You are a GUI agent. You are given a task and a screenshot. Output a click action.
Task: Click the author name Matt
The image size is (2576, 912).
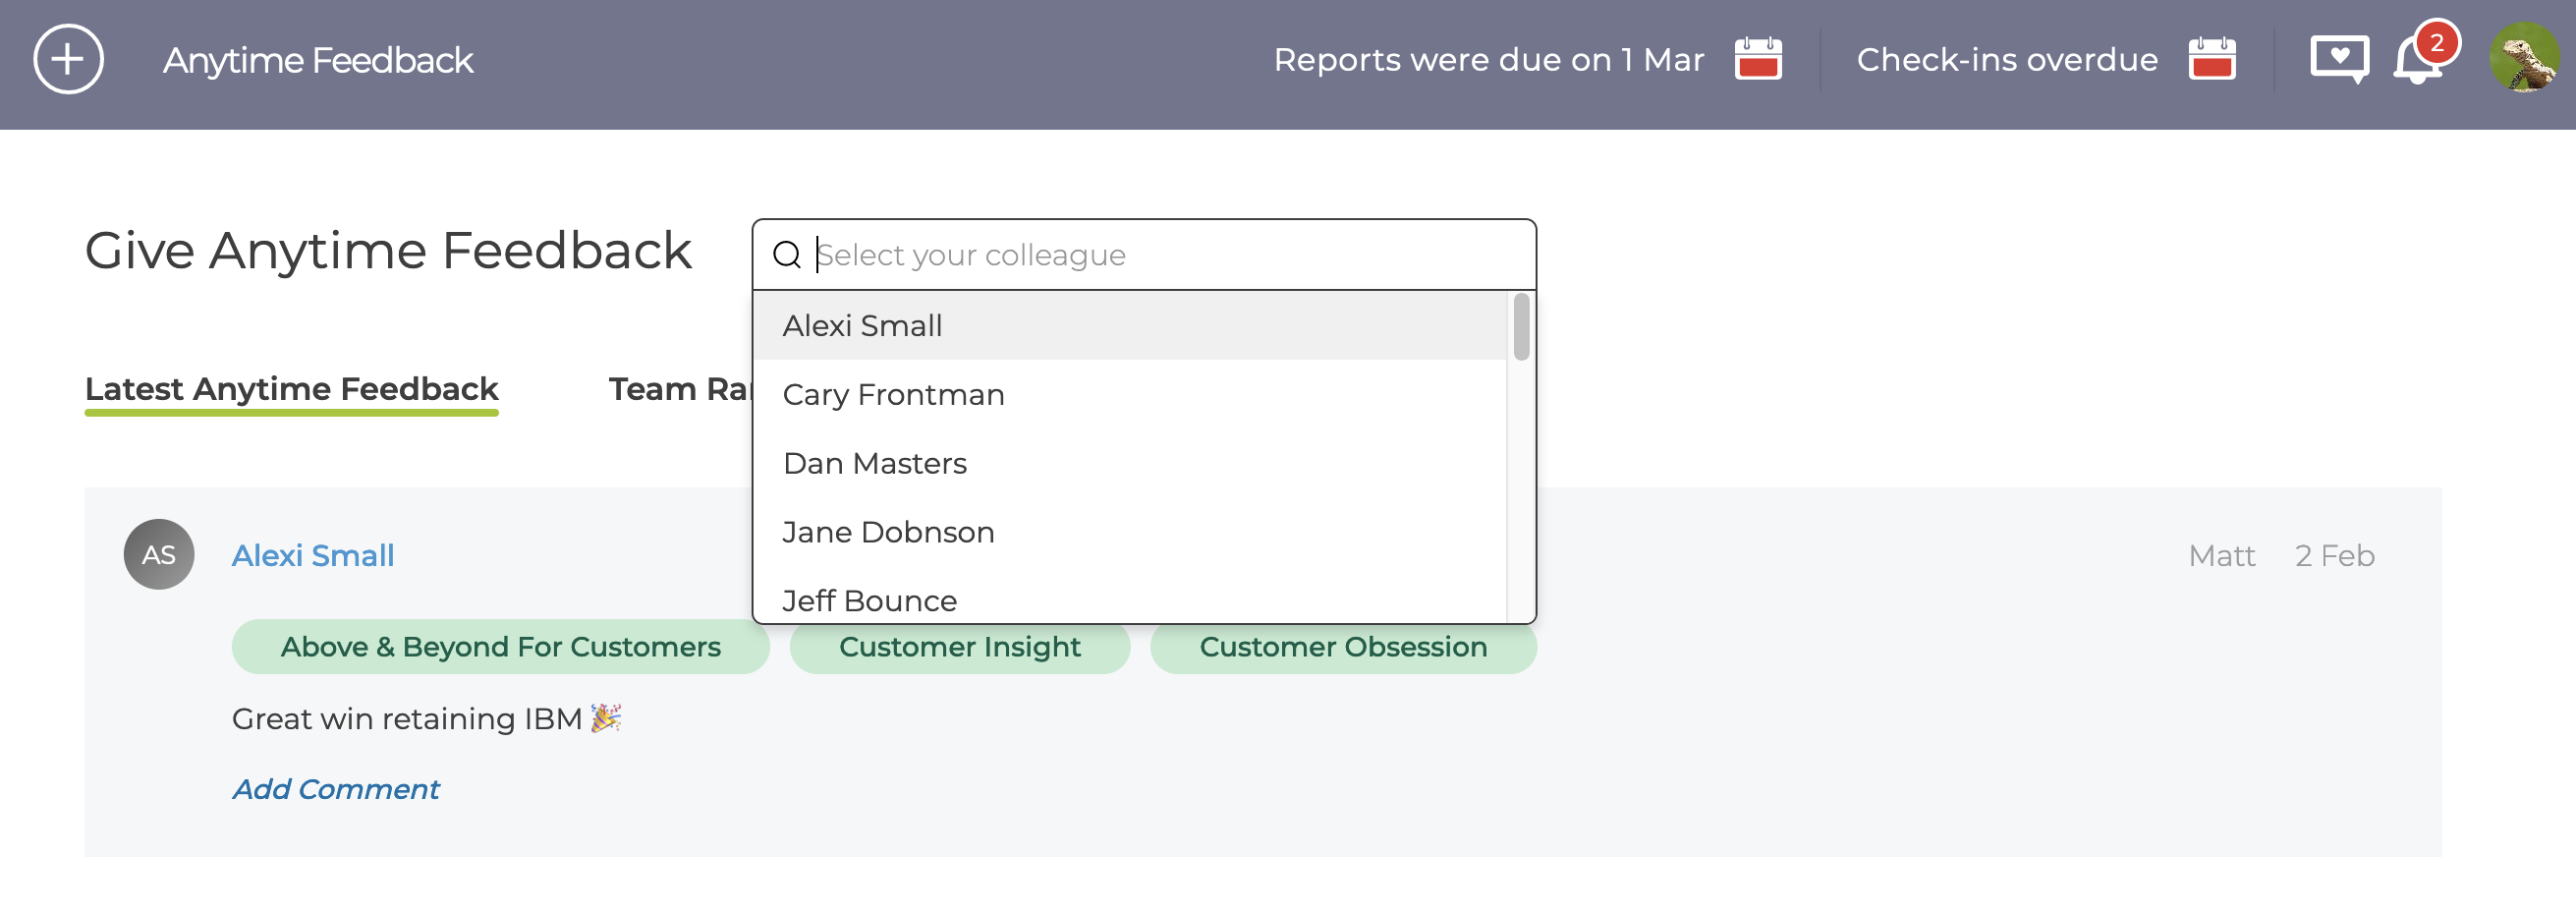[2221, 556]
